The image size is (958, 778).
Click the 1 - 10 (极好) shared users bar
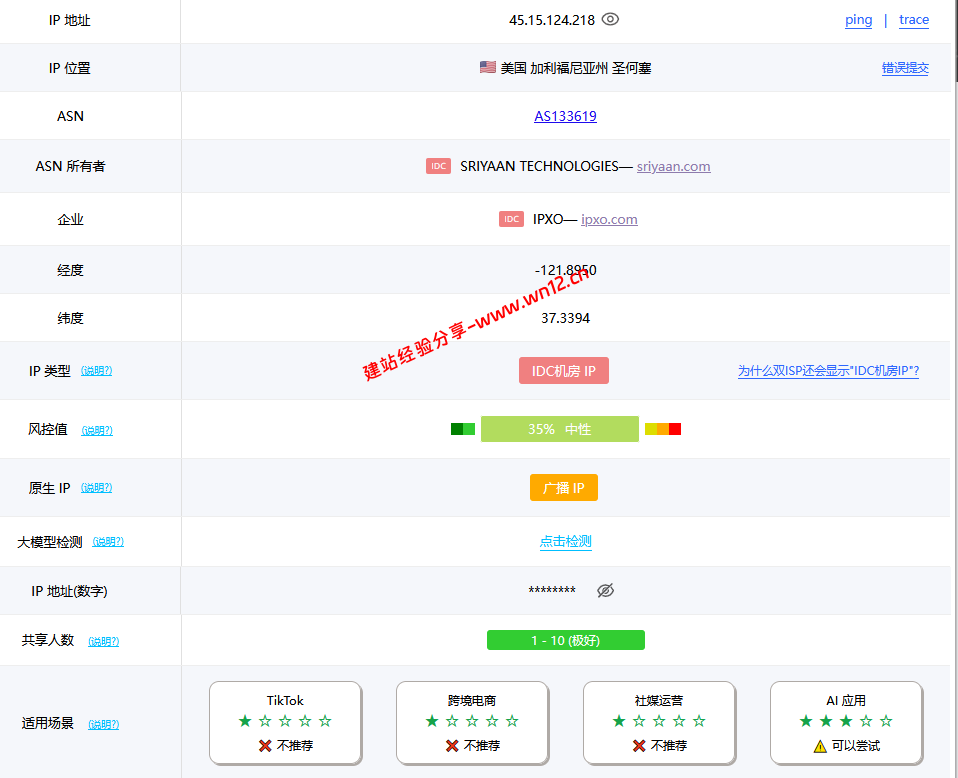click(566, 640)
